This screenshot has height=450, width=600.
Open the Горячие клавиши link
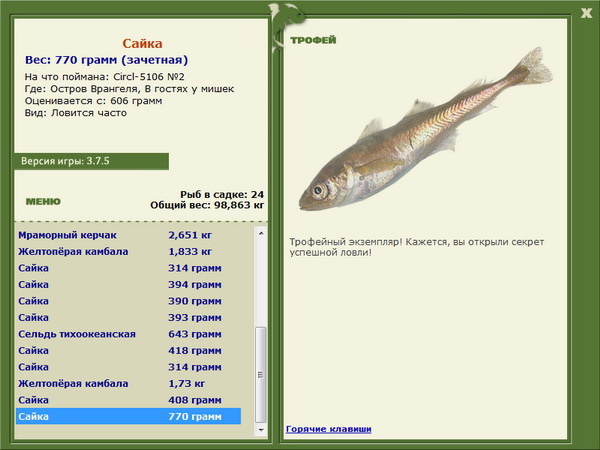(328, 429)
